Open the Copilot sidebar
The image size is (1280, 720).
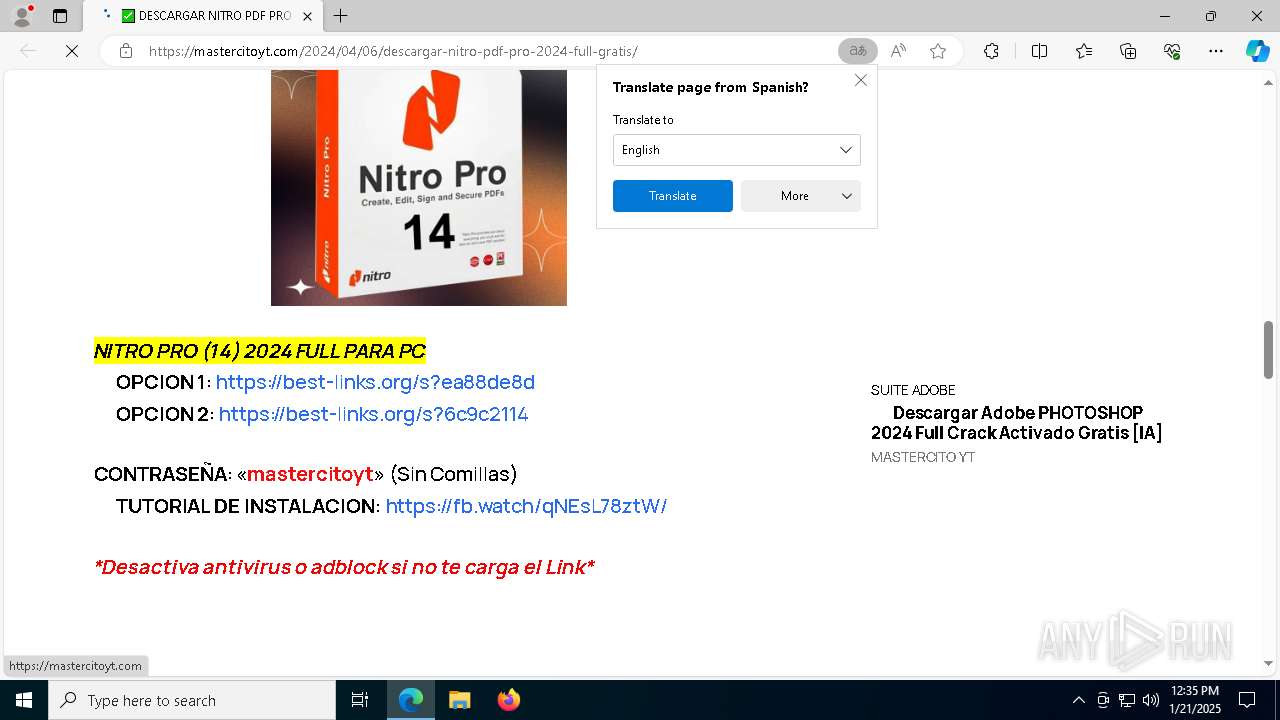(x=1257, y=51)
